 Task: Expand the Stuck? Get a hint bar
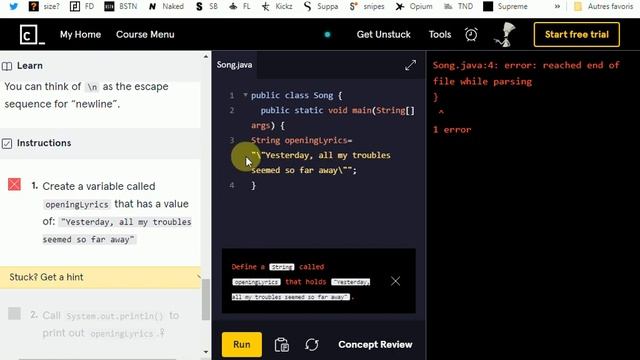pos(100,277)
